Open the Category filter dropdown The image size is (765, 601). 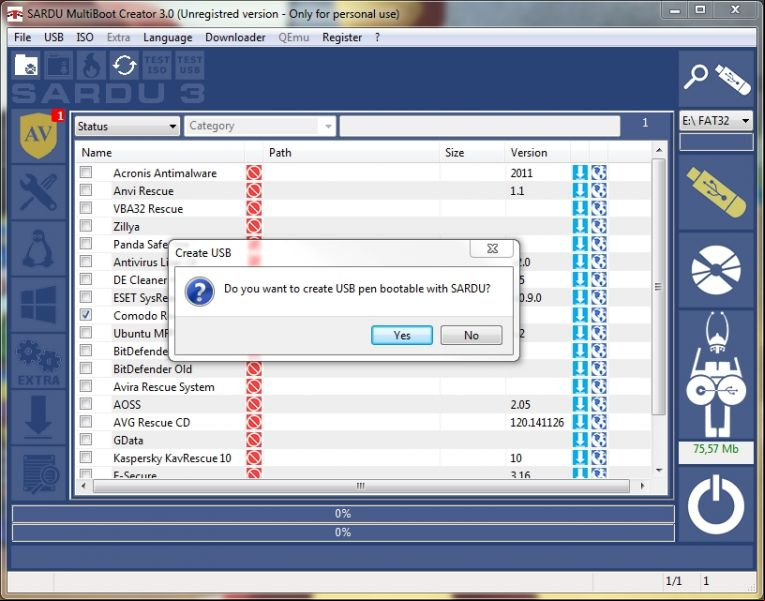click(260, 126)
